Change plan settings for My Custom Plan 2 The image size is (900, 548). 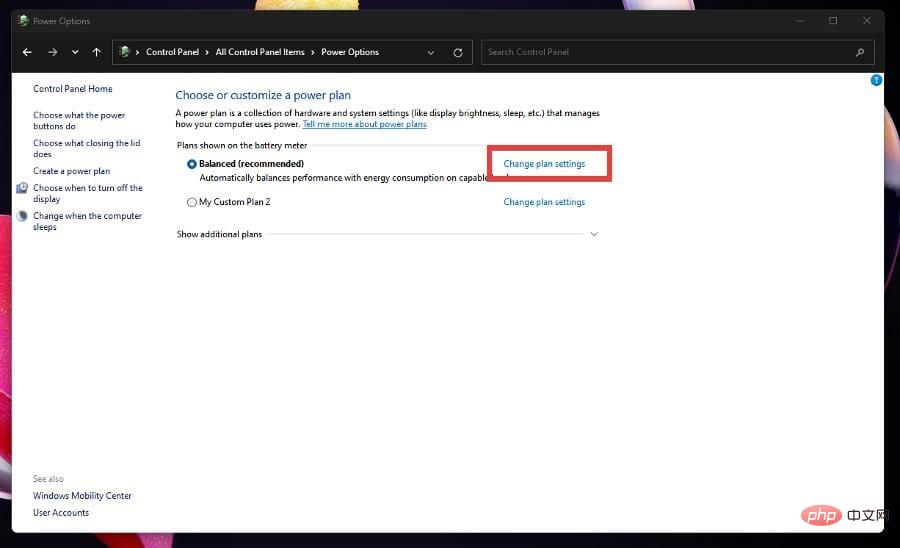[544, 202]
